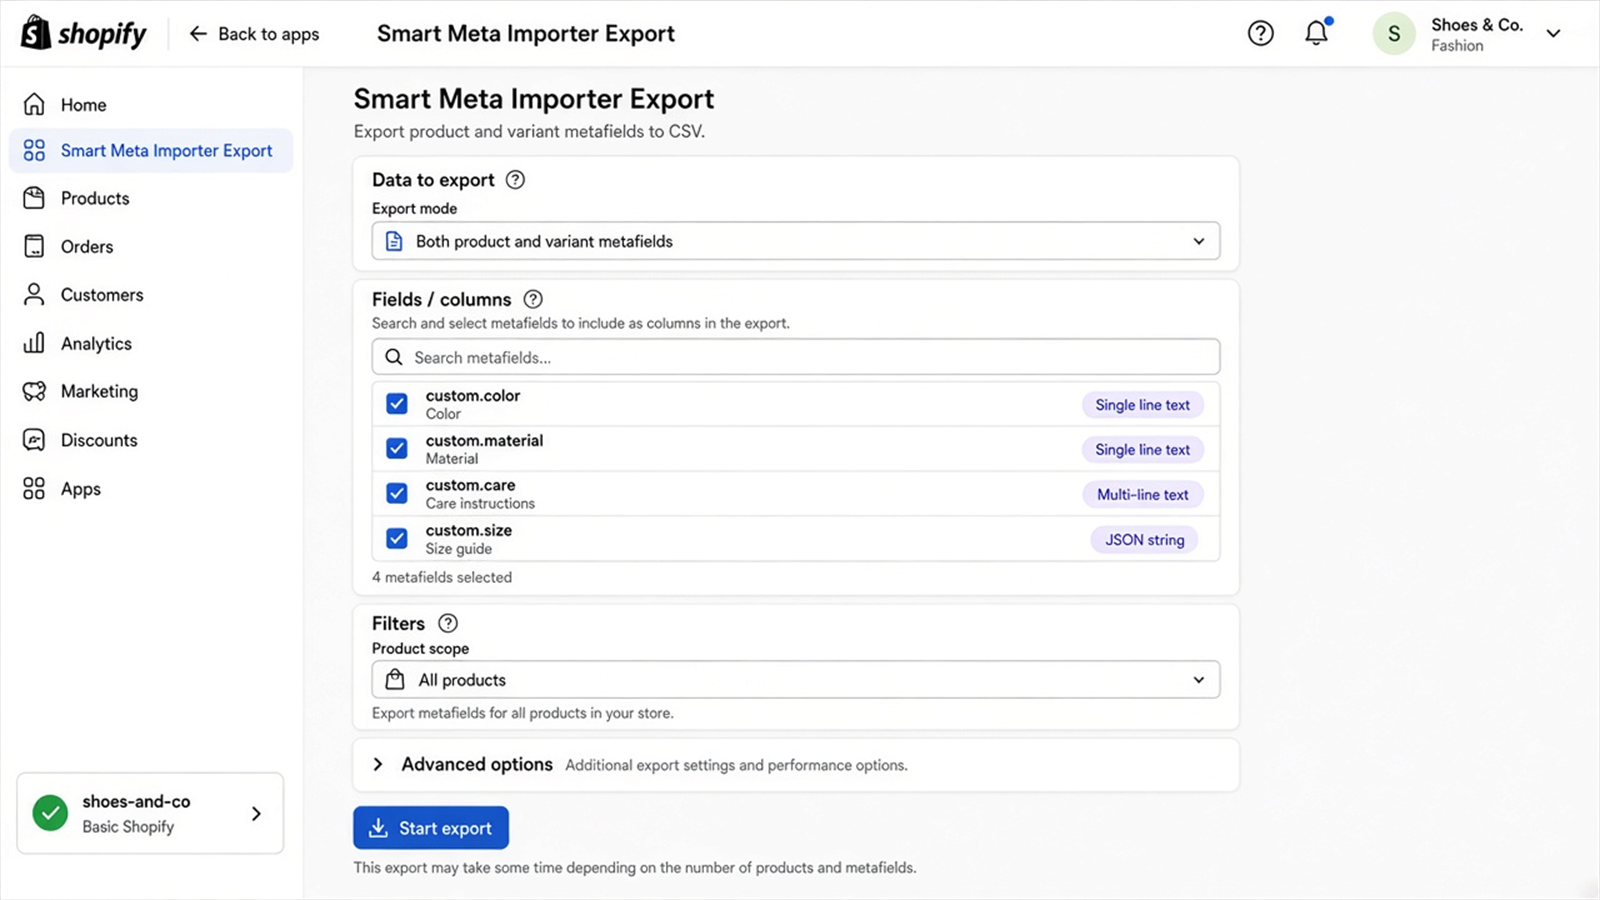Click the Filters help icon
Image resolution: width=1600 pixels, height=900 pixels.
click(x=448, y=623)
